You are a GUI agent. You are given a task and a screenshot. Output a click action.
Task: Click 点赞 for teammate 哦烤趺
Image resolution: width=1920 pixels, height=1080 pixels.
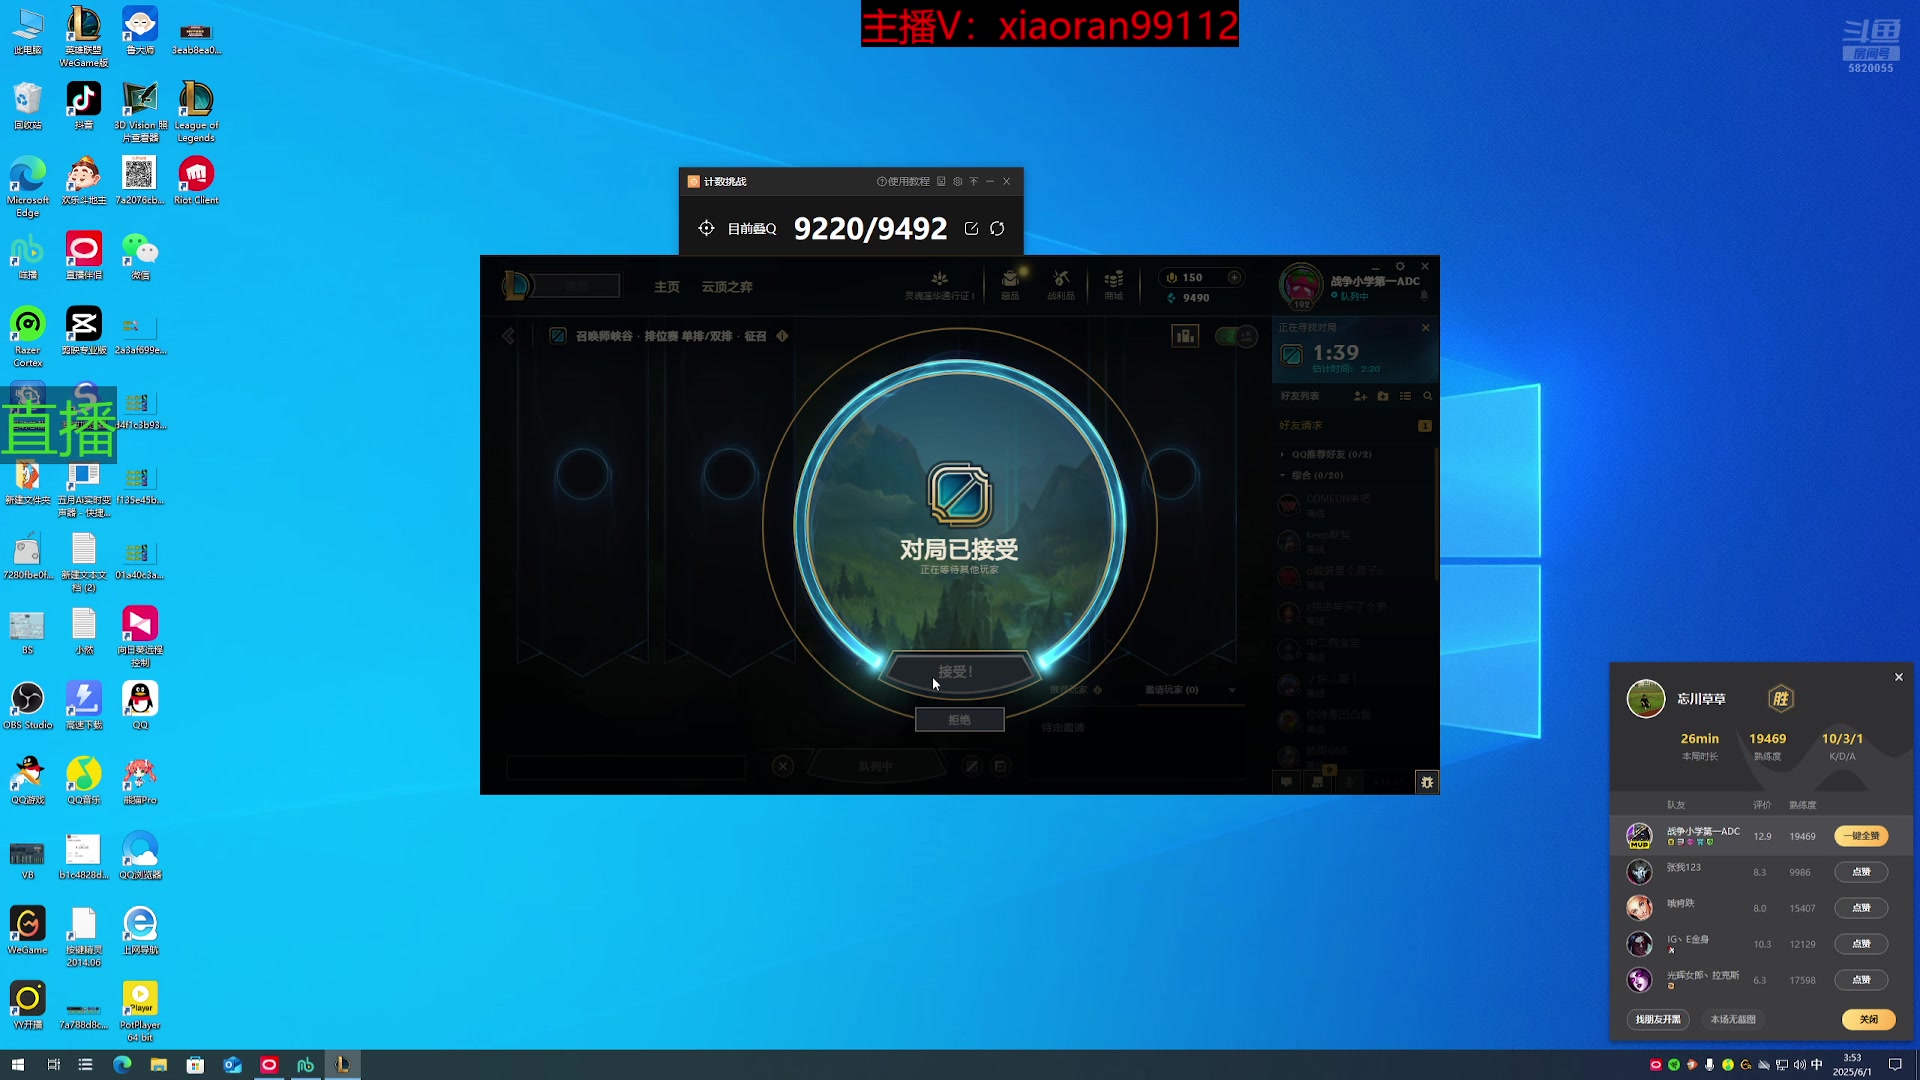coord(1861,908)
